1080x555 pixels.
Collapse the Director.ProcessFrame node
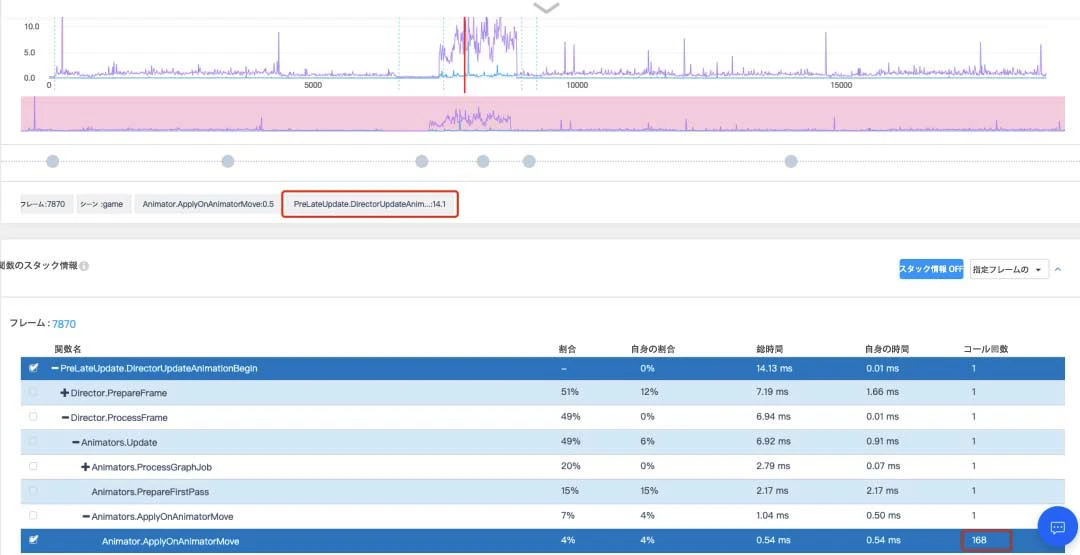65,417
